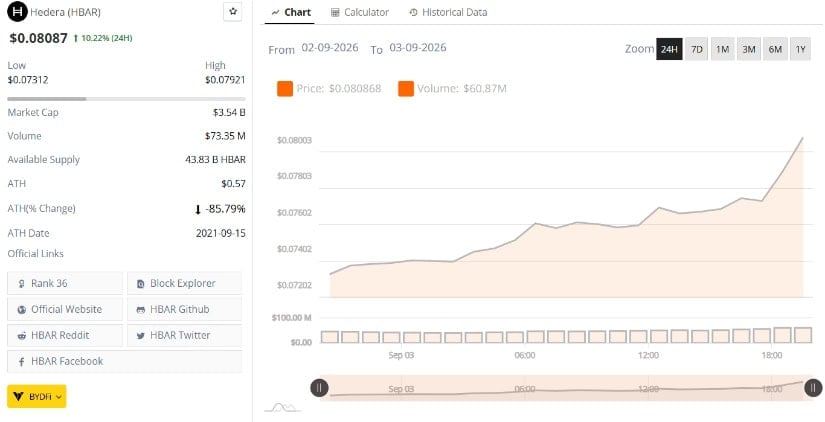Image resolution: width=825 pixels, height=422 pixels.
Task: Click the Facebook f icon
Action: pyautogui.click(x=22, y=362)
